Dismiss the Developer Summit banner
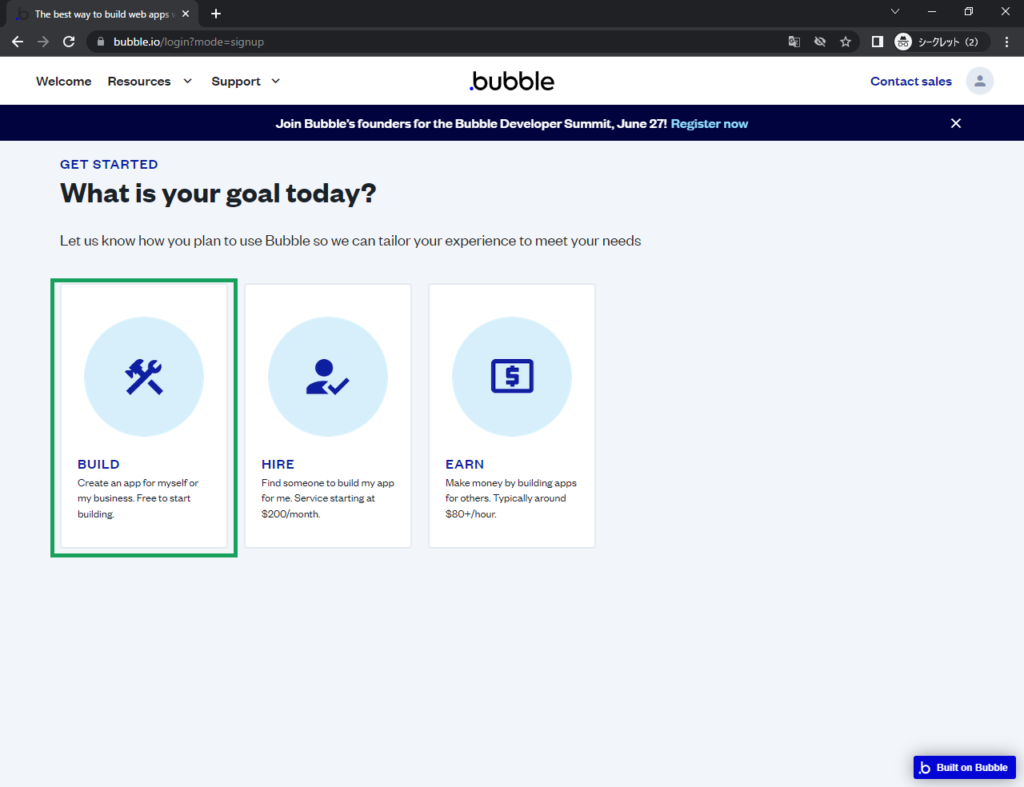The image size is (1024, 787). [x=955, y=123]
